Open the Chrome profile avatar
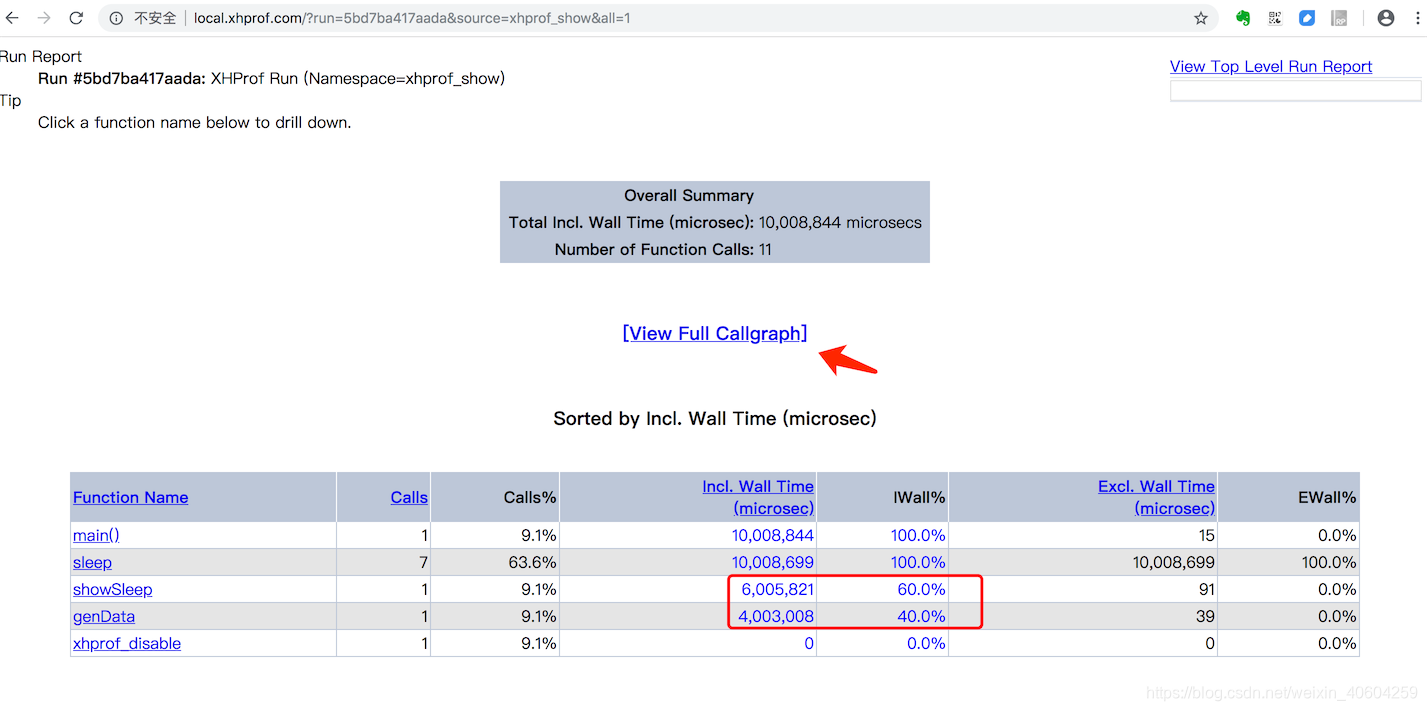Image resolution: width=1427 pixels, height=711 pixels. [1386, 18]
